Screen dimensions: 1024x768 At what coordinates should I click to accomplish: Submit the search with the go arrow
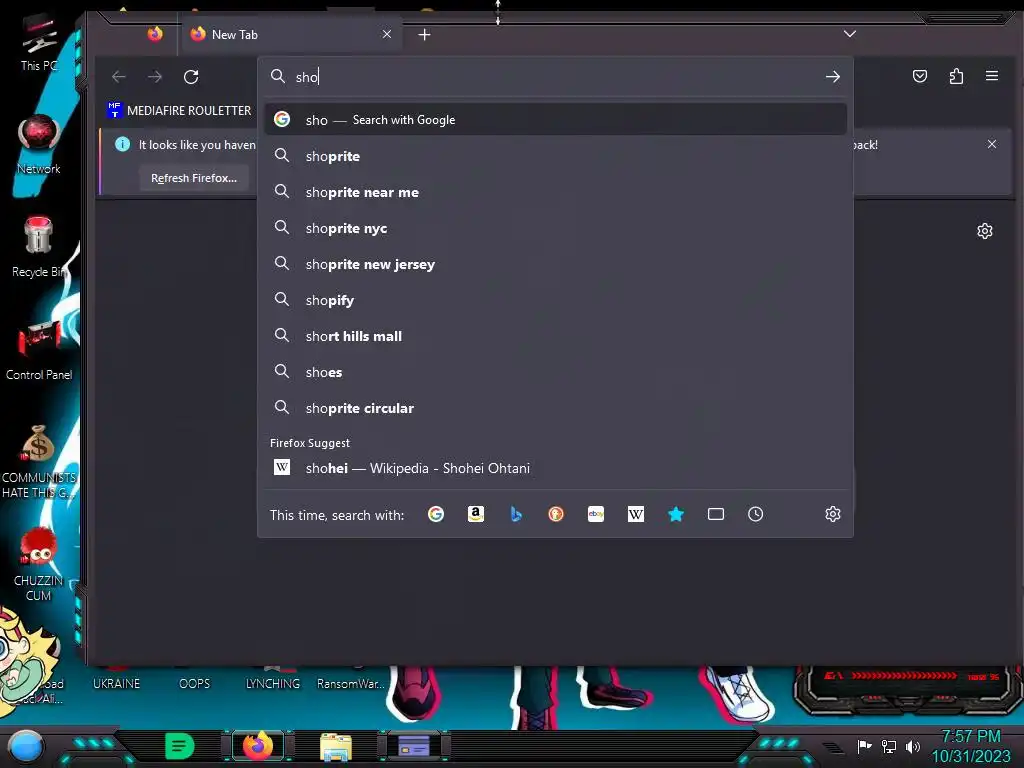pyautogui.click(x=833, y=77)
